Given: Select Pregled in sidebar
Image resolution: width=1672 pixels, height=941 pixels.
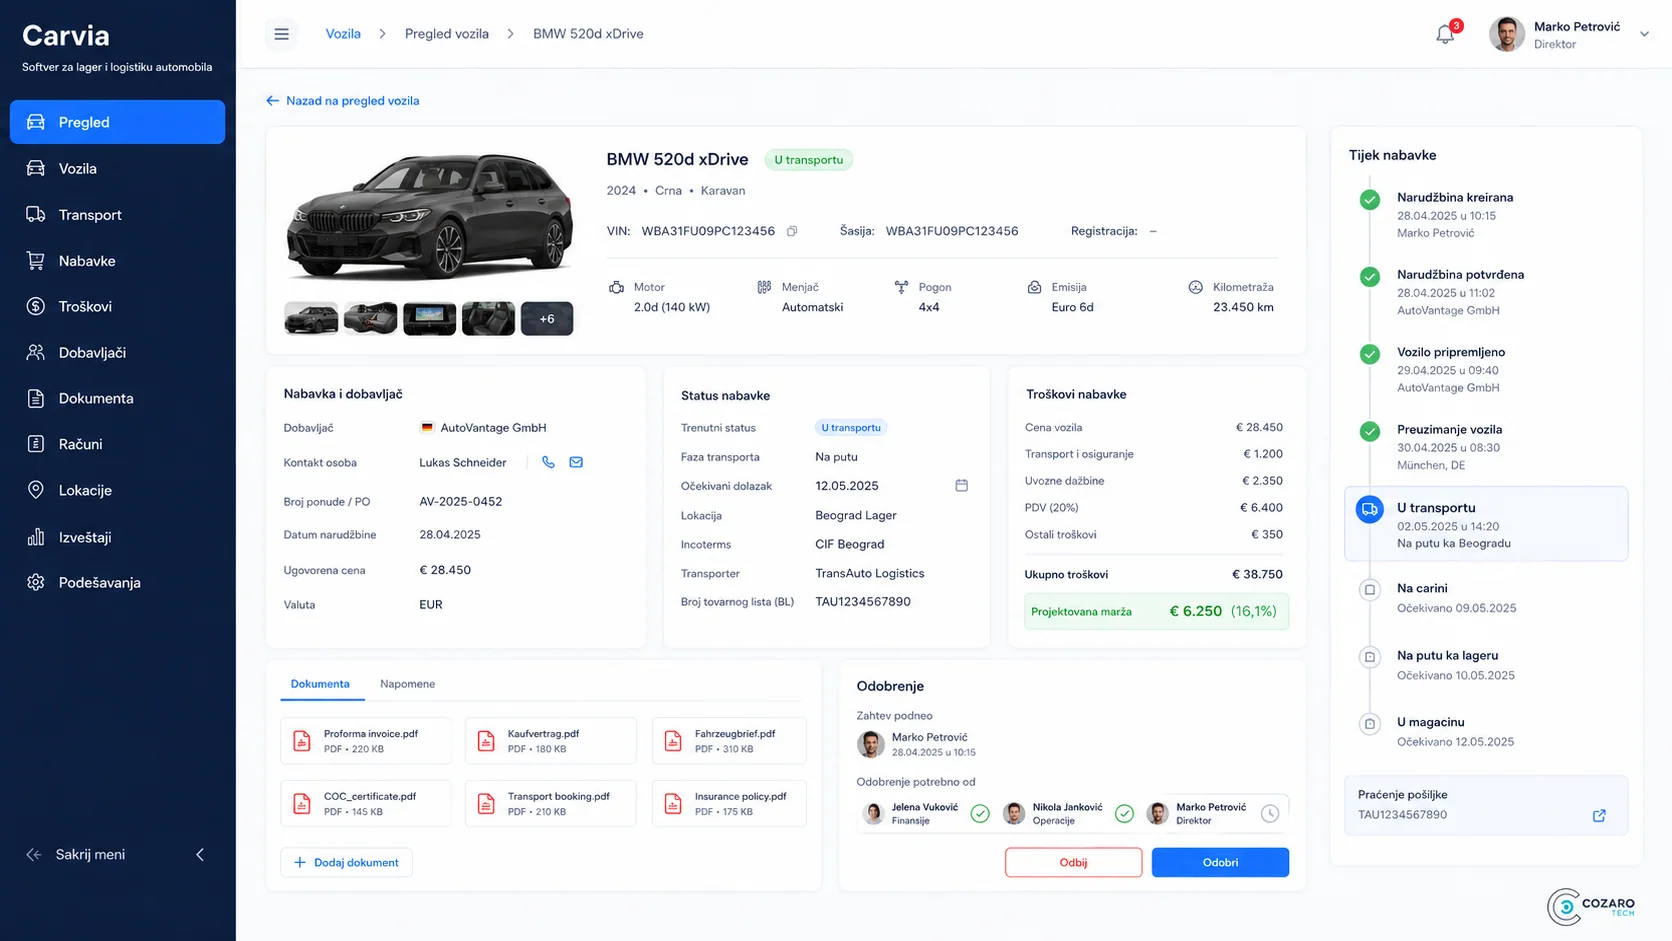Looking at the screenshot, I should (x=117, y=122).
